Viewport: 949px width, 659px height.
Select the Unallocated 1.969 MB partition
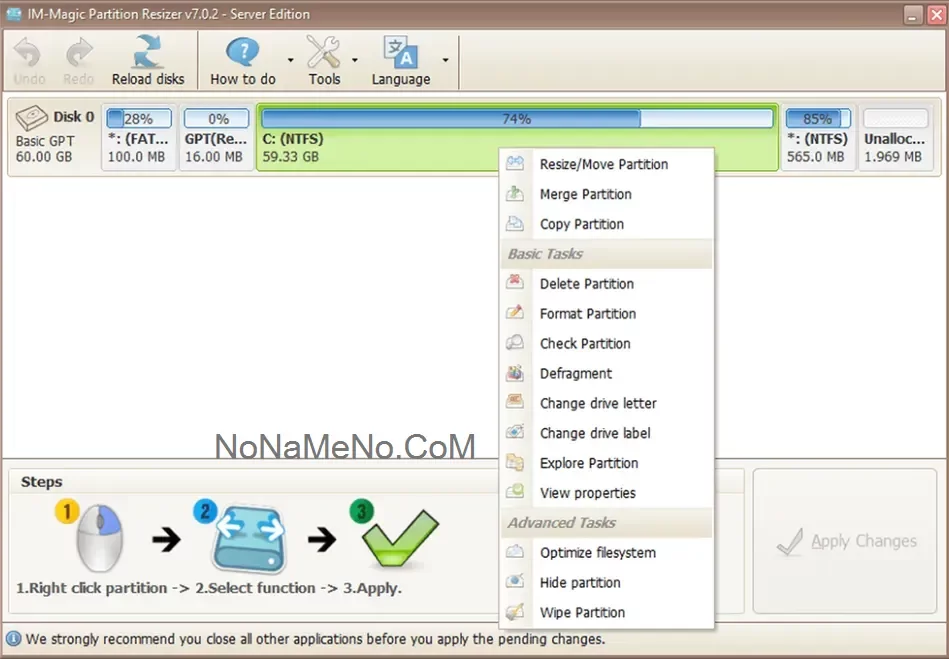pyautogui.click(x=894, y=138)
